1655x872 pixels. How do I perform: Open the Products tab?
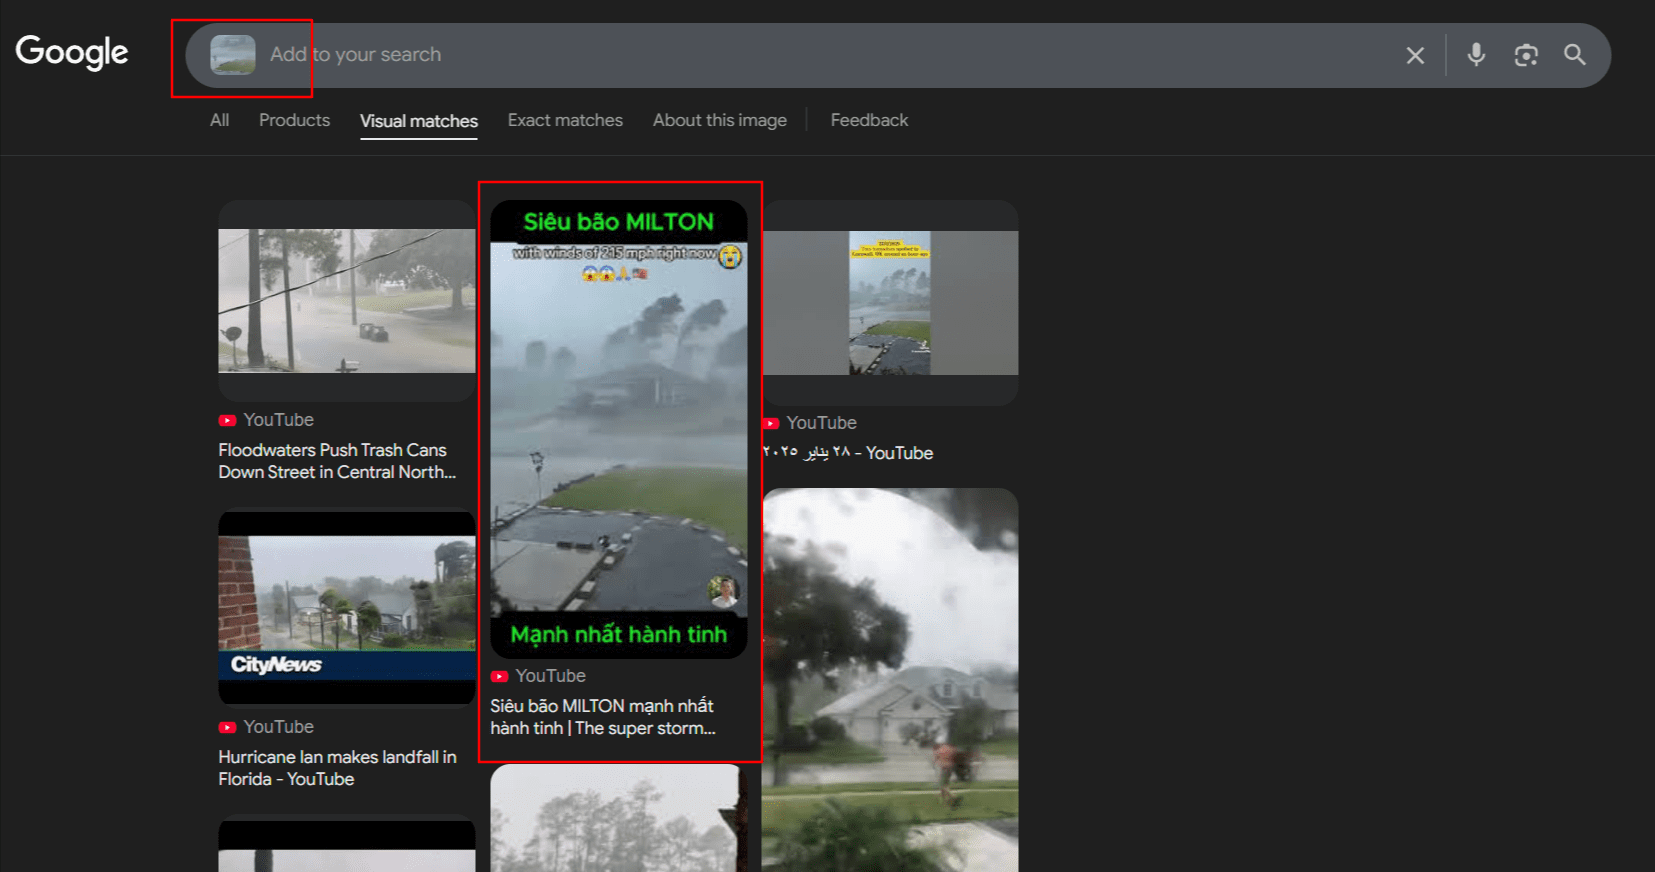pyautogui.click(x=294, y=120)
